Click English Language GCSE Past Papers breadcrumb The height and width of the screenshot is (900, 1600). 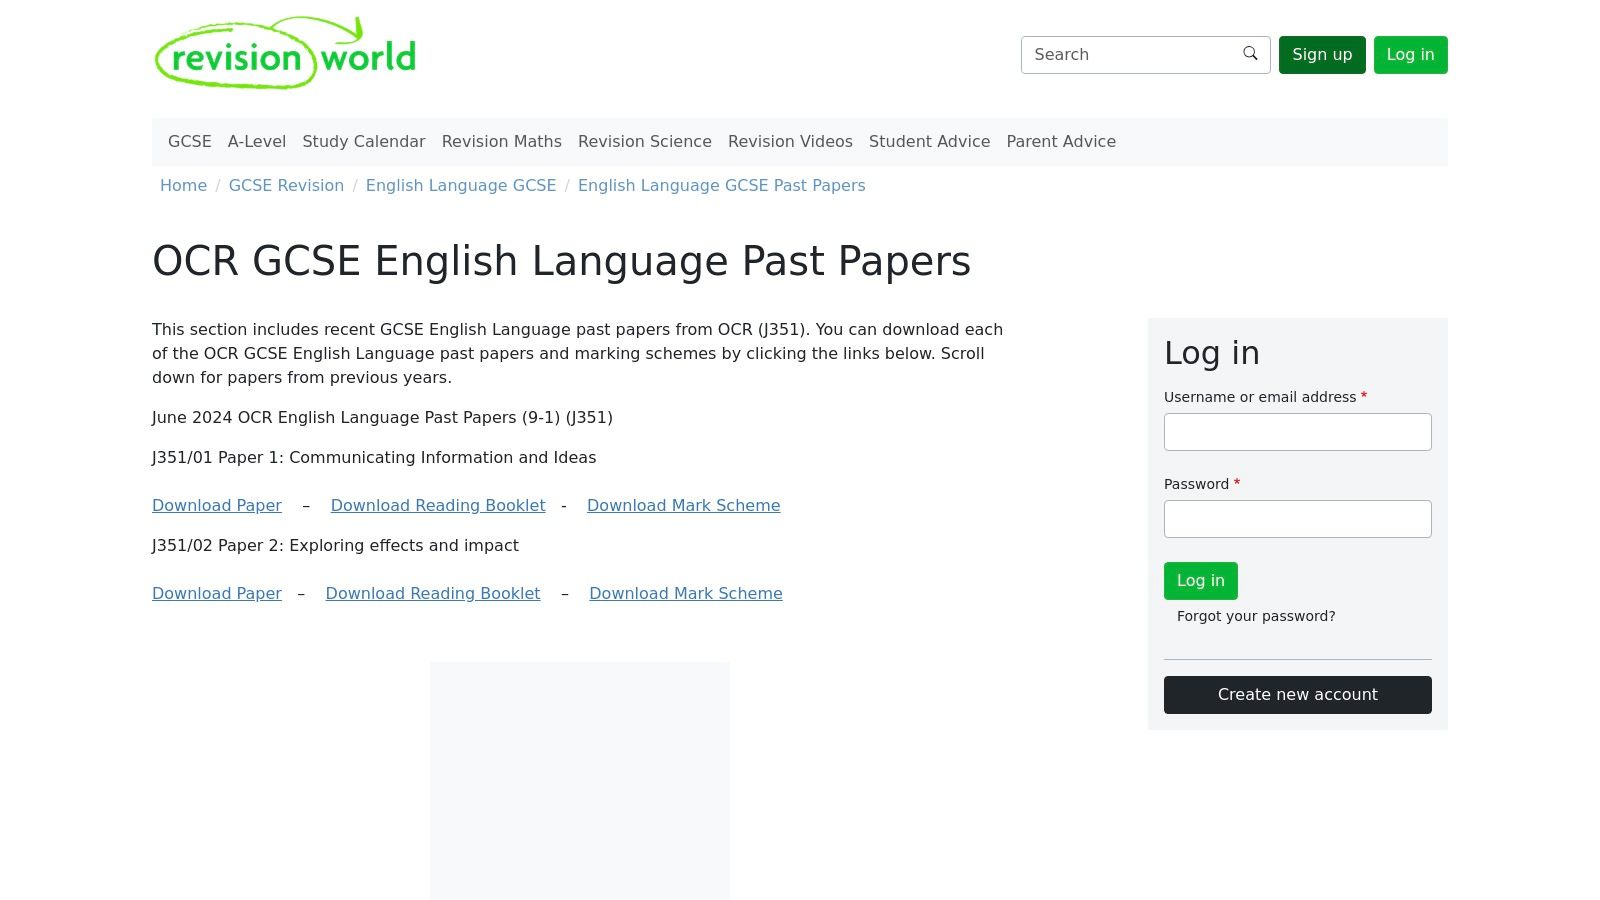point(722,186)
